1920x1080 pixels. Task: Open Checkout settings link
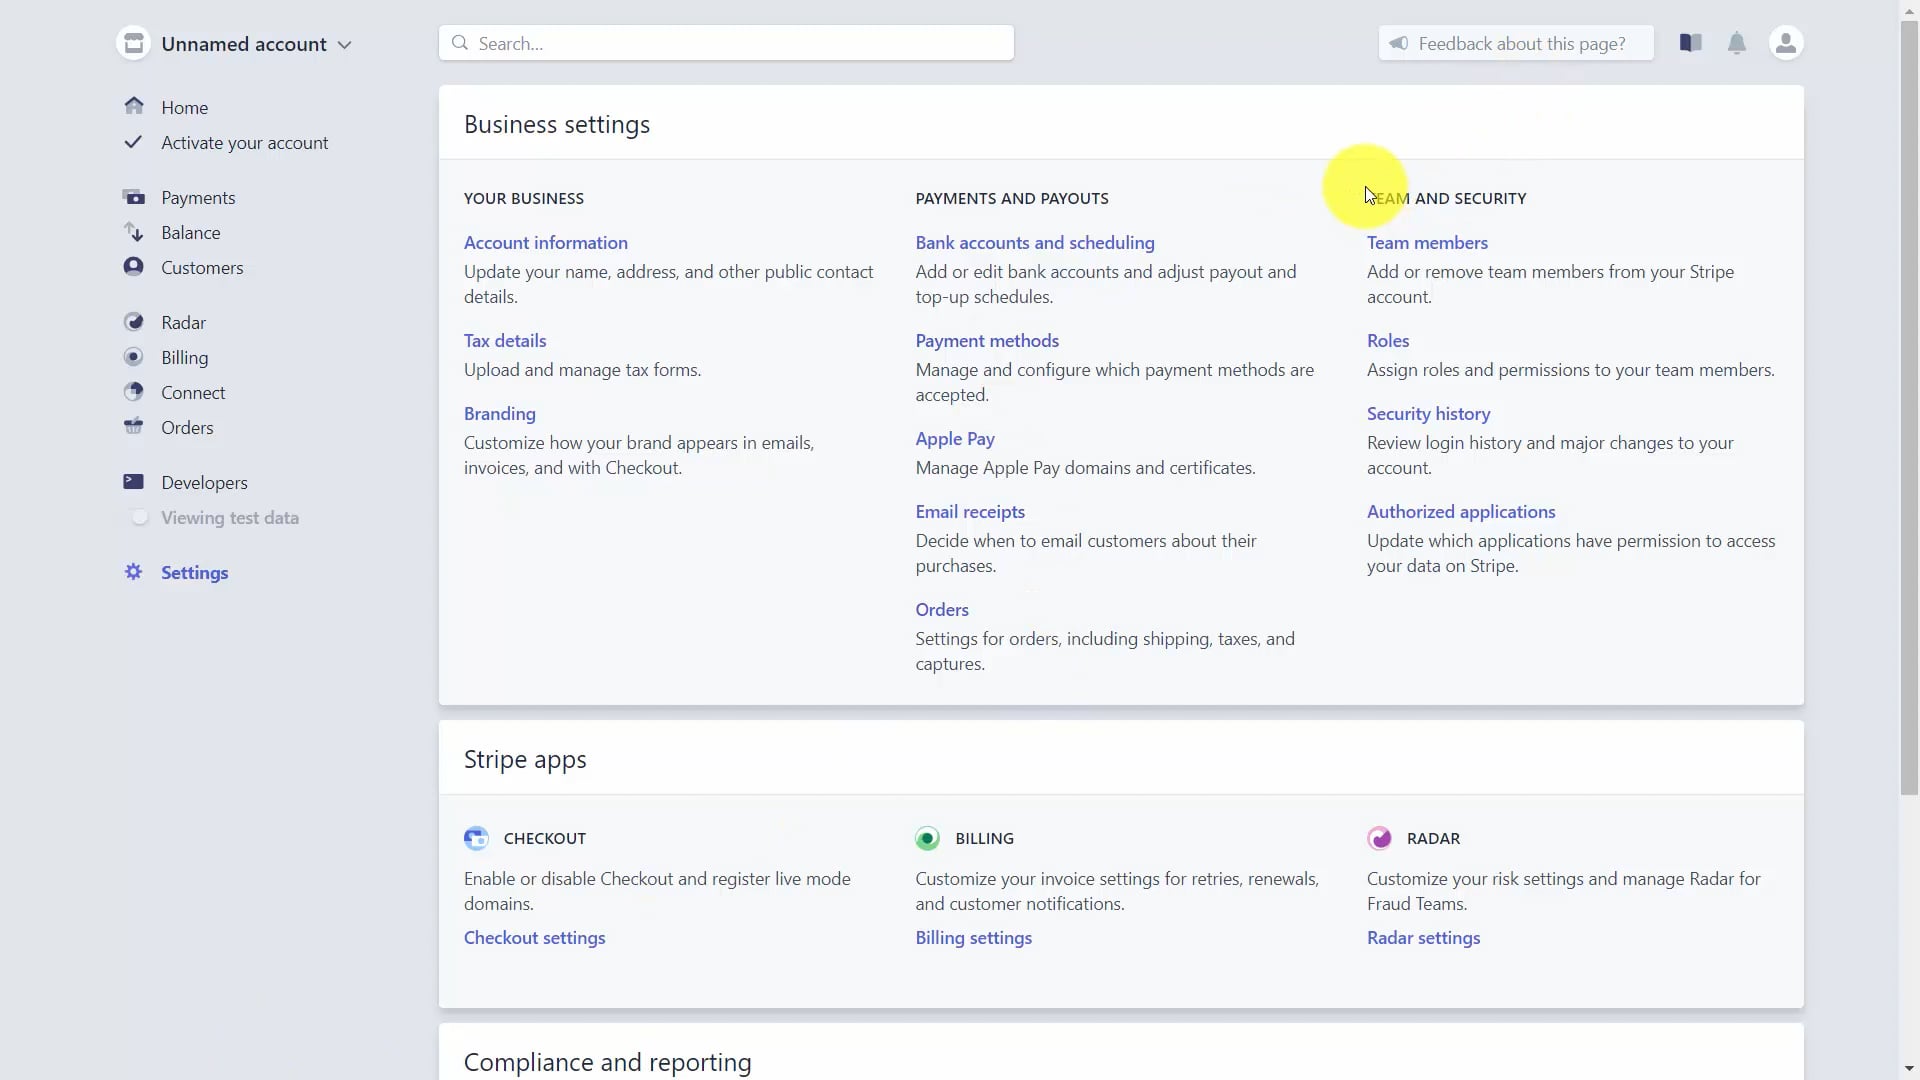535,937
